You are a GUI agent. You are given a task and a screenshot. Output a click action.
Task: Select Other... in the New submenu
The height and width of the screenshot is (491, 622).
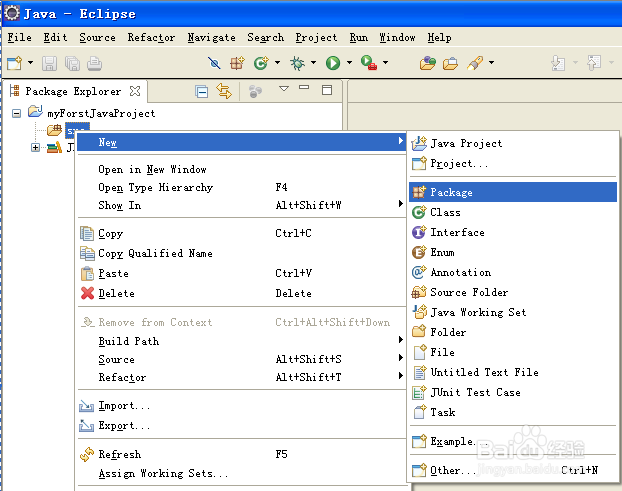(513, 470)
